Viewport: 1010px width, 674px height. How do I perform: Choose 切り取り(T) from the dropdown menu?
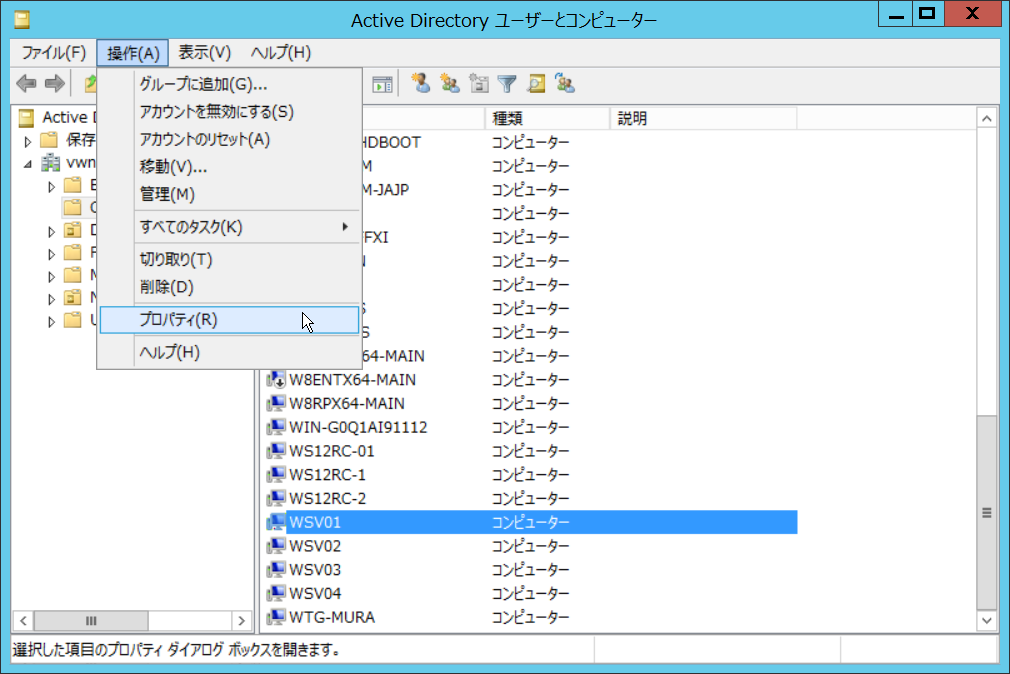point(229,260)
